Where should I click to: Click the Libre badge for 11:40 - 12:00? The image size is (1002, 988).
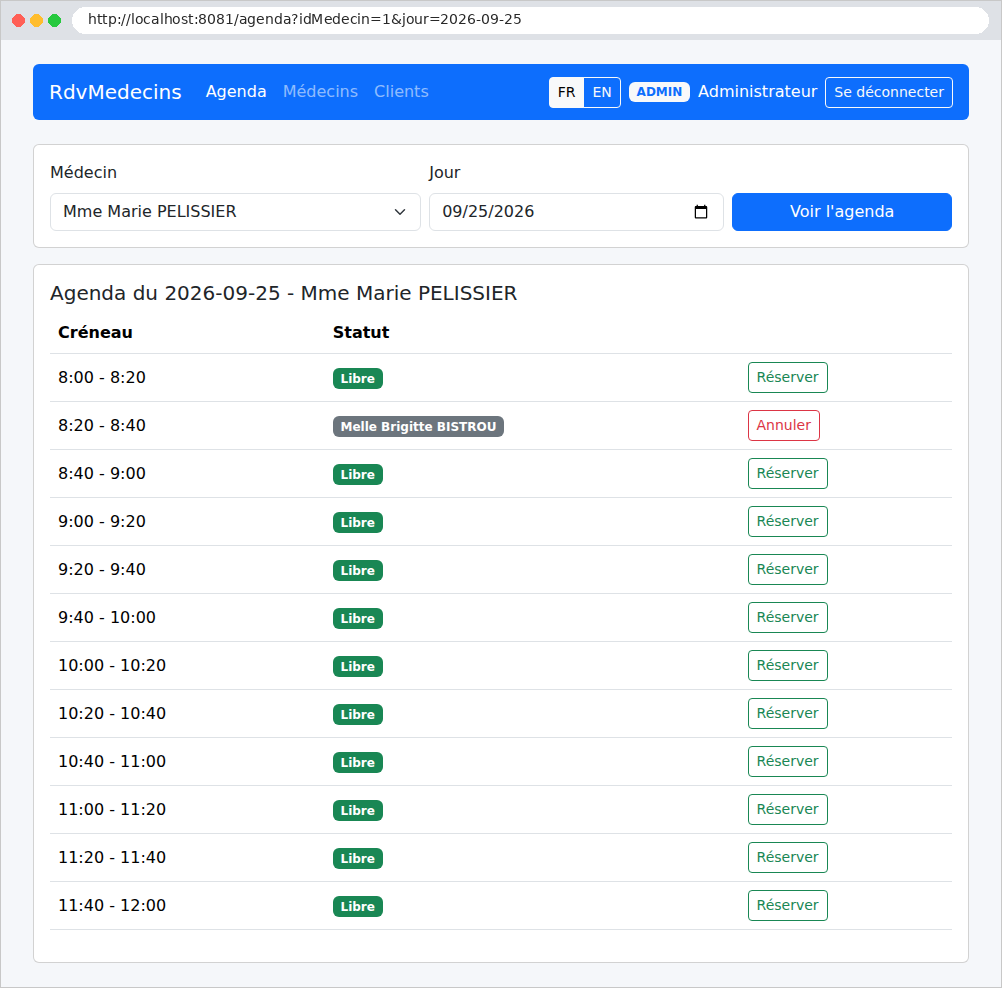pos(357,906)
